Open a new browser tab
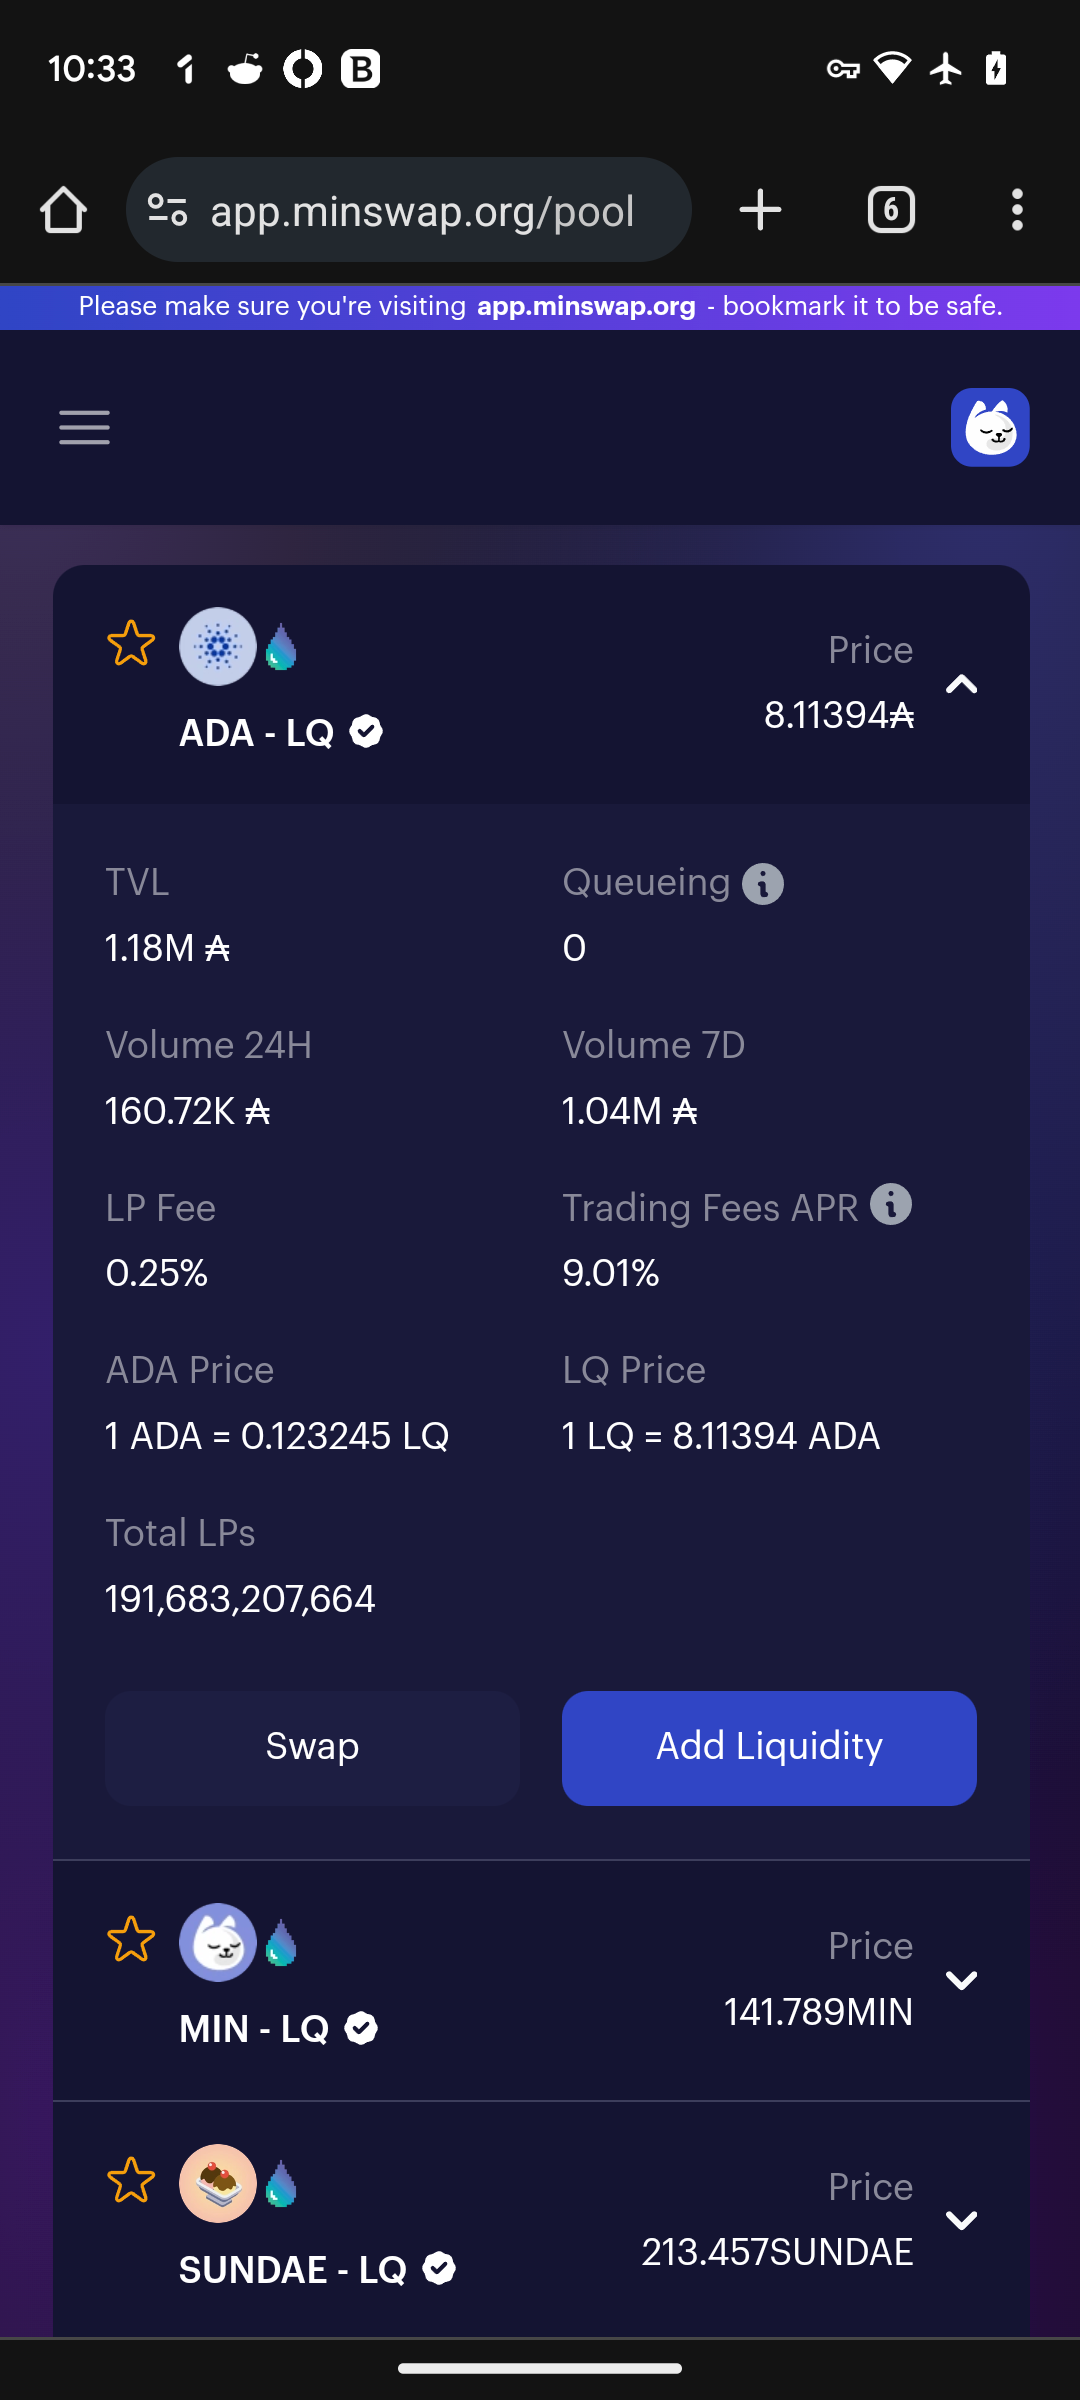The image size is (1080, 2400). [760, 210]
